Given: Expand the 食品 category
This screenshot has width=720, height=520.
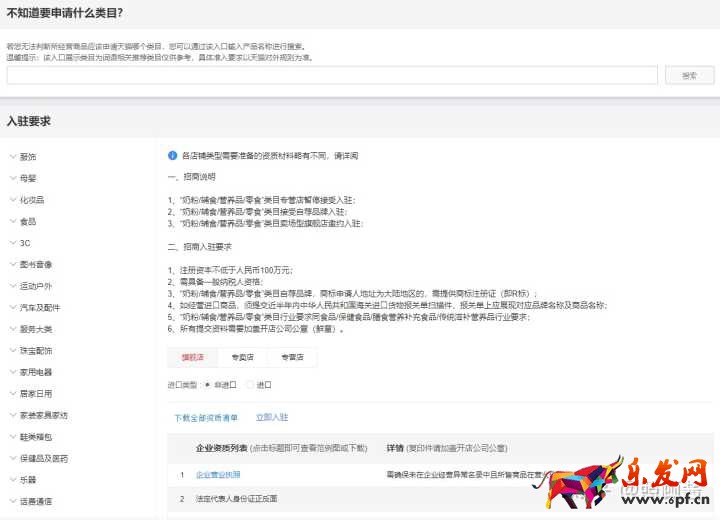Looking at the screenshot, I should [x=28, y=221].
